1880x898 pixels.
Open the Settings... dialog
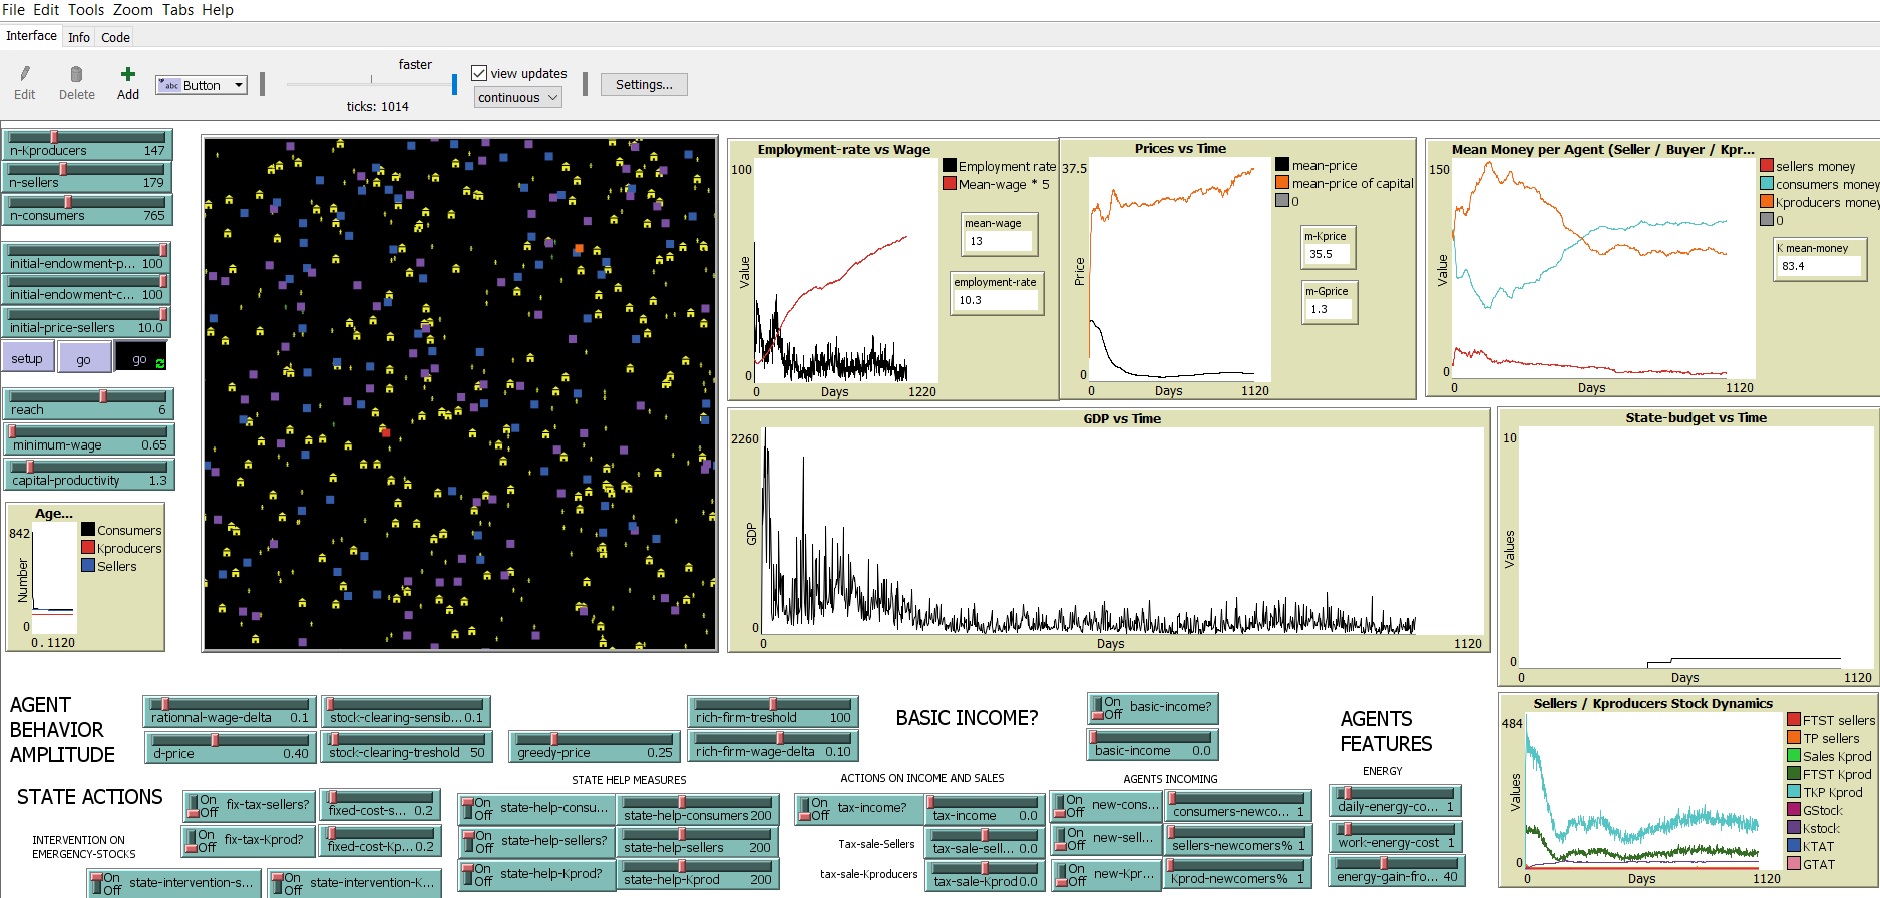click(643, 85)
